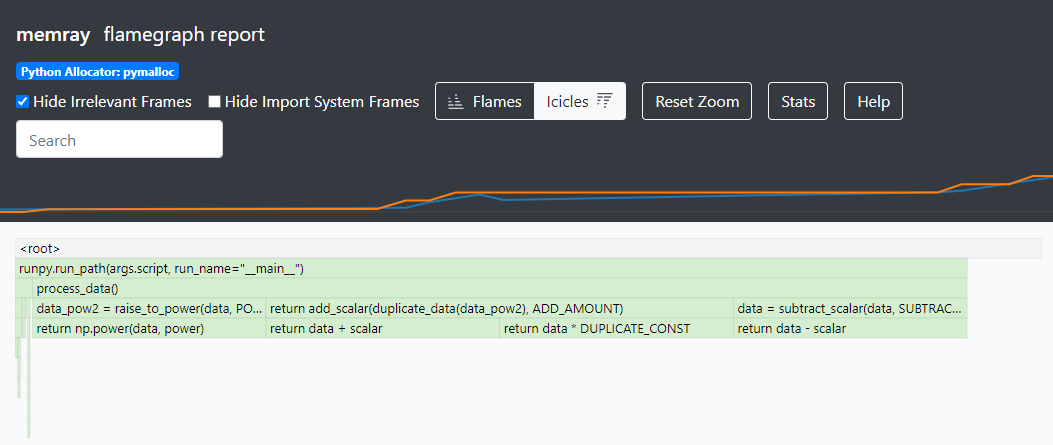Enable Hide Import System Frames checkbox
Screen dimensions: 1053x445
tap(214, 102)
